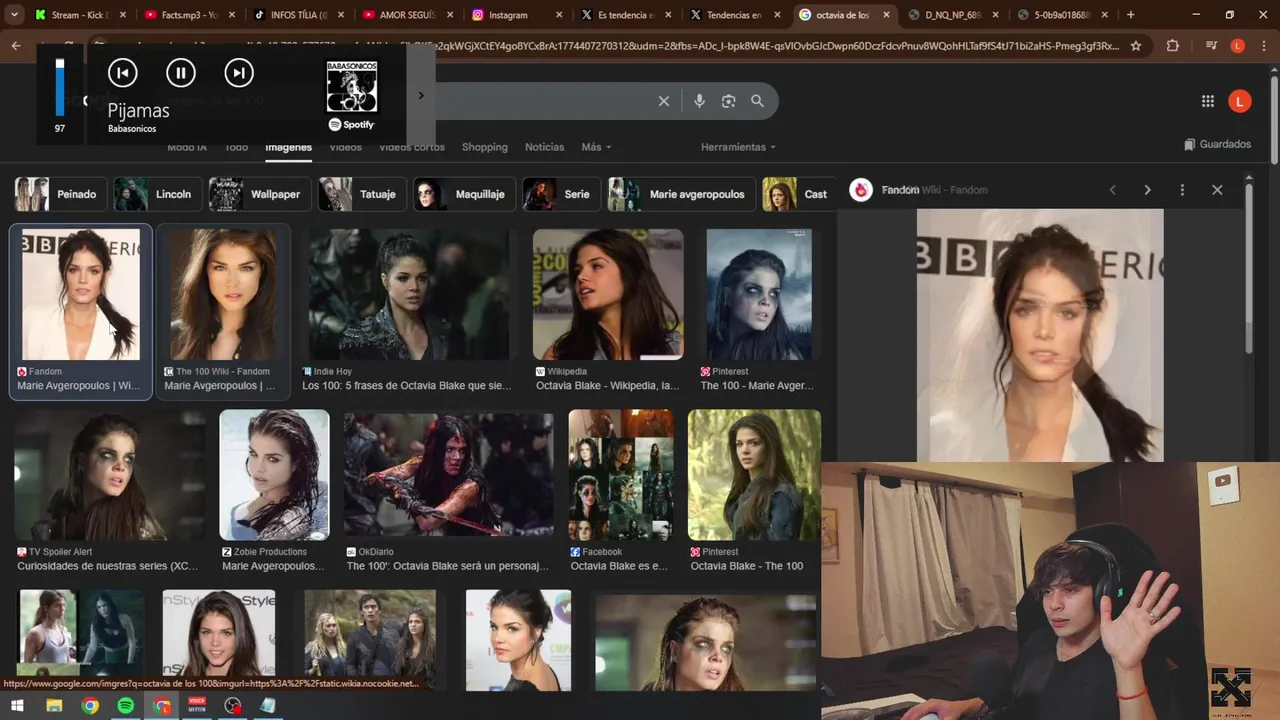The width and height of the screenshot is (1280, 720).
Task: Open Google Lens image search
Action: pos(728,101)
